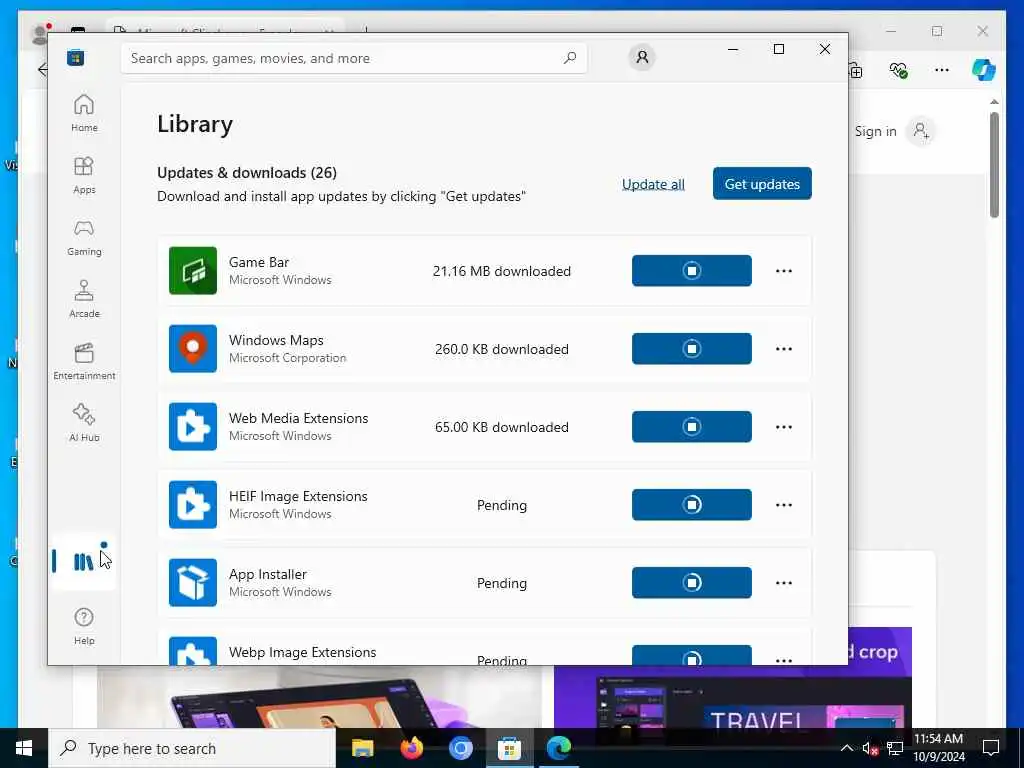Click the search magnifier icon

click(x=569, y=58)
